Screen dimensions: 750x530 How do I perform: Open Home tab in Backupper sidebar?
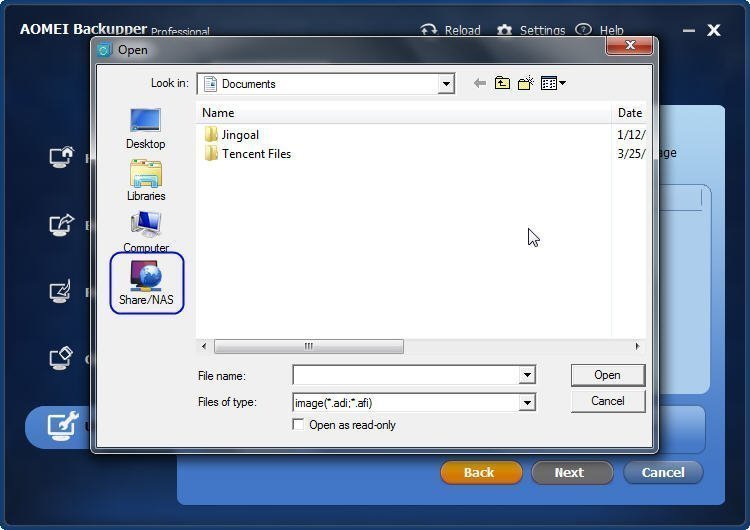click(x=62, y=156)
